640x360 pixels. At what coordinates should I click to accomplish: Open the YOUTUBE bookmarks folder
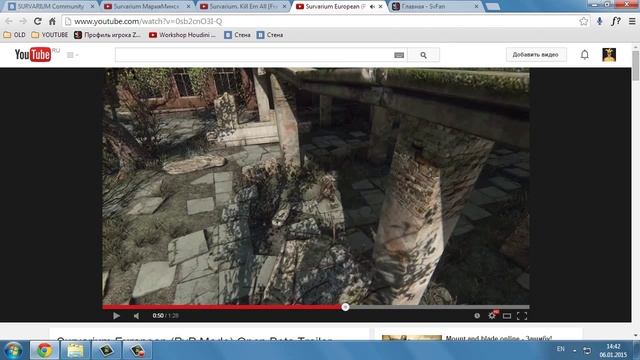(x=50, y=35)
